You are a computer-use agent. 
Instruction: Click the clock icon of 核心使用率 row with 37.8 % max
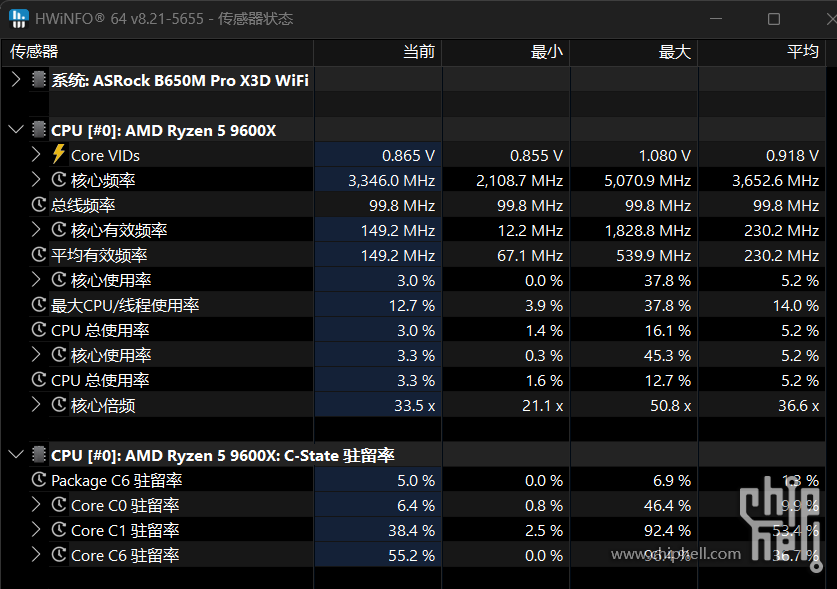pos(59,279)
